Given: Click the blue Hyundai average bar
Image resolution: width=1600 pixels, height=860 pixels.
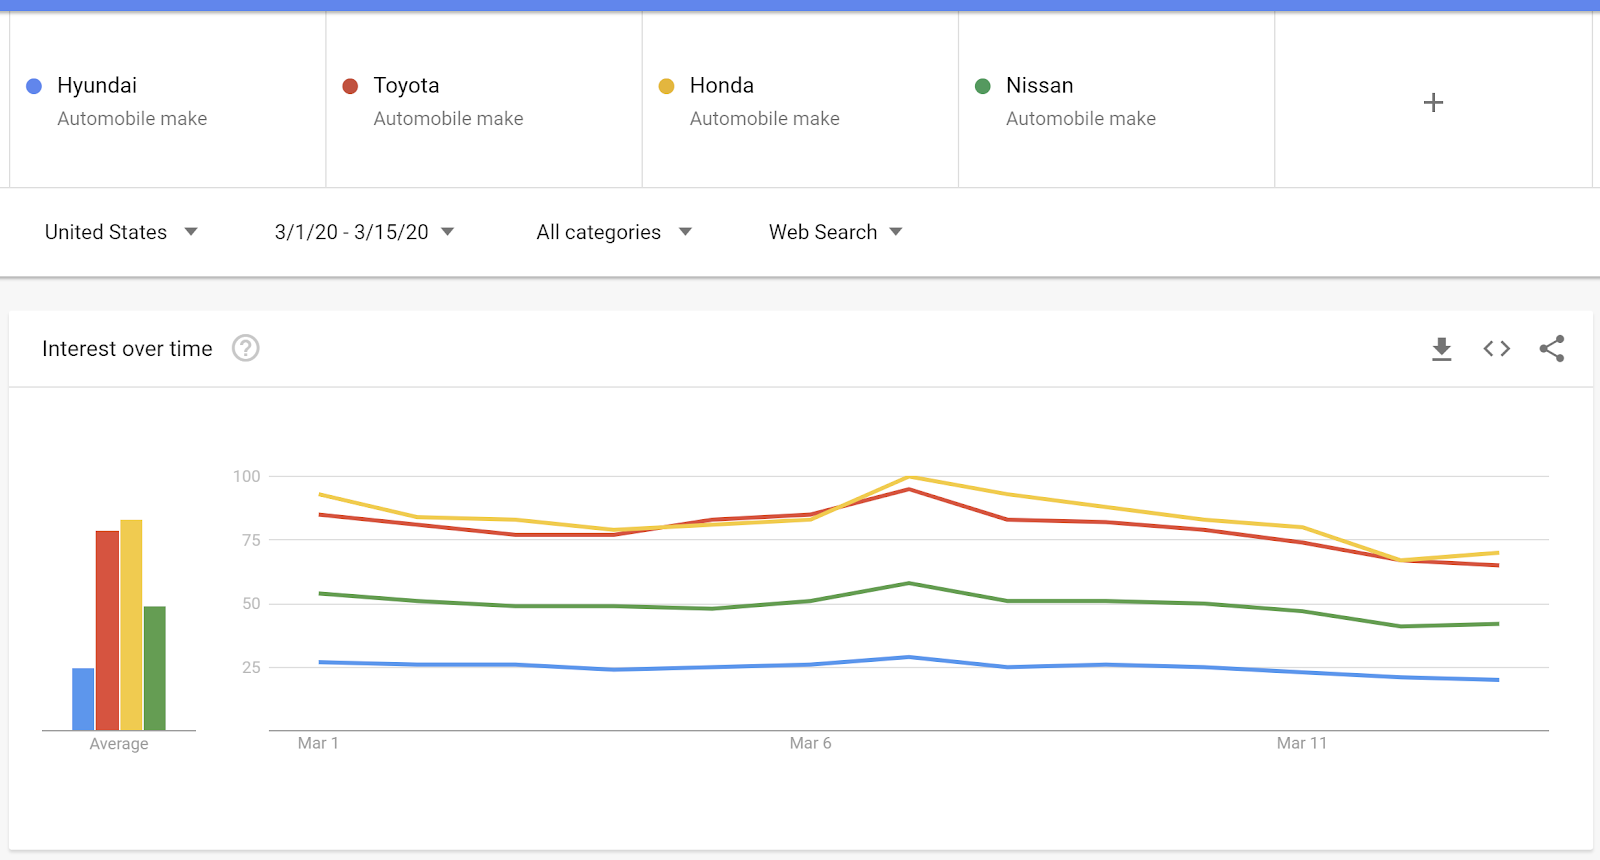Looking at the screenshot, I should (83, 699).
